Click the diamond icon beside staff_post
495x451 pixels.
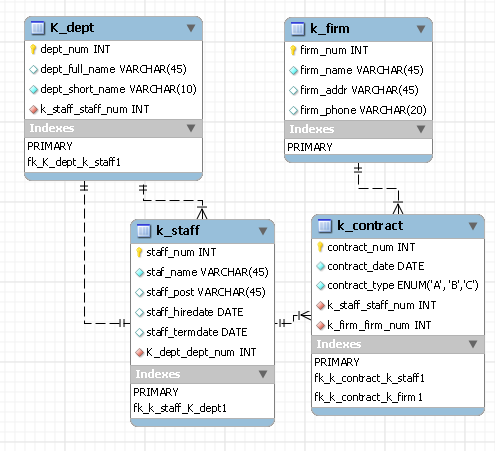(x=139, y=292)
